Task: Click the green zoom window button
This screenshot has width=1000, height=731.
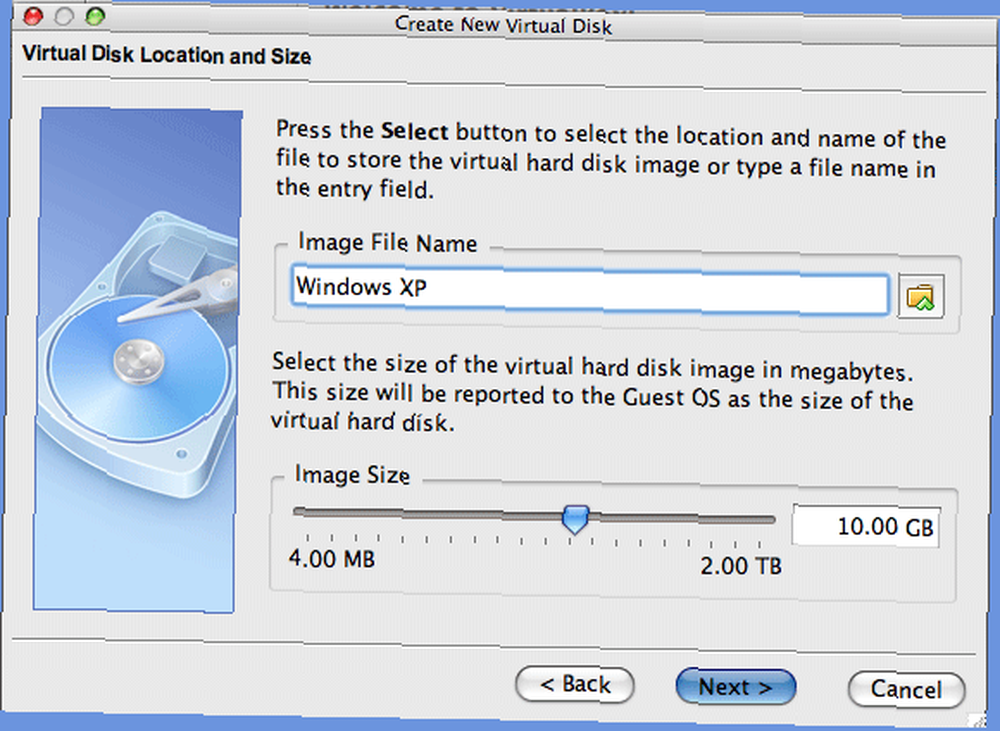Action: tap(95, 16)
